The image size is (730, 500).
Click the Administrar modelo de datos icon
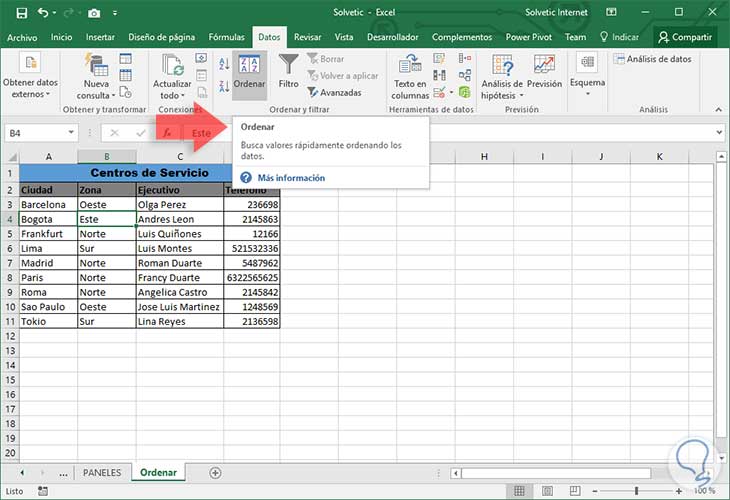coord(464,92)
